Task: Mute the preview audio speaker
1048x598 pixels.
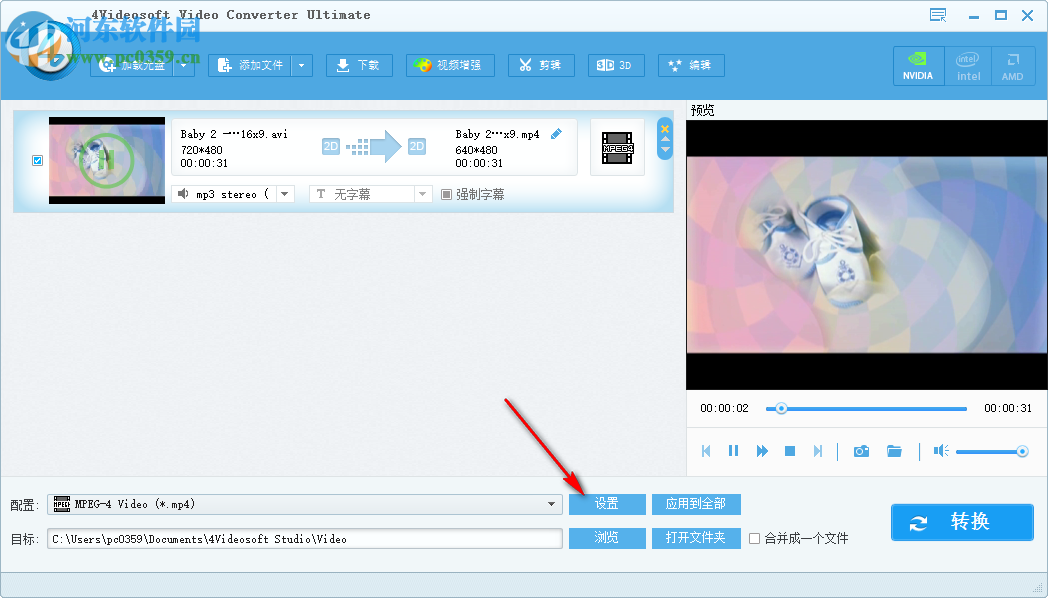Action: [x=940, y=451]
